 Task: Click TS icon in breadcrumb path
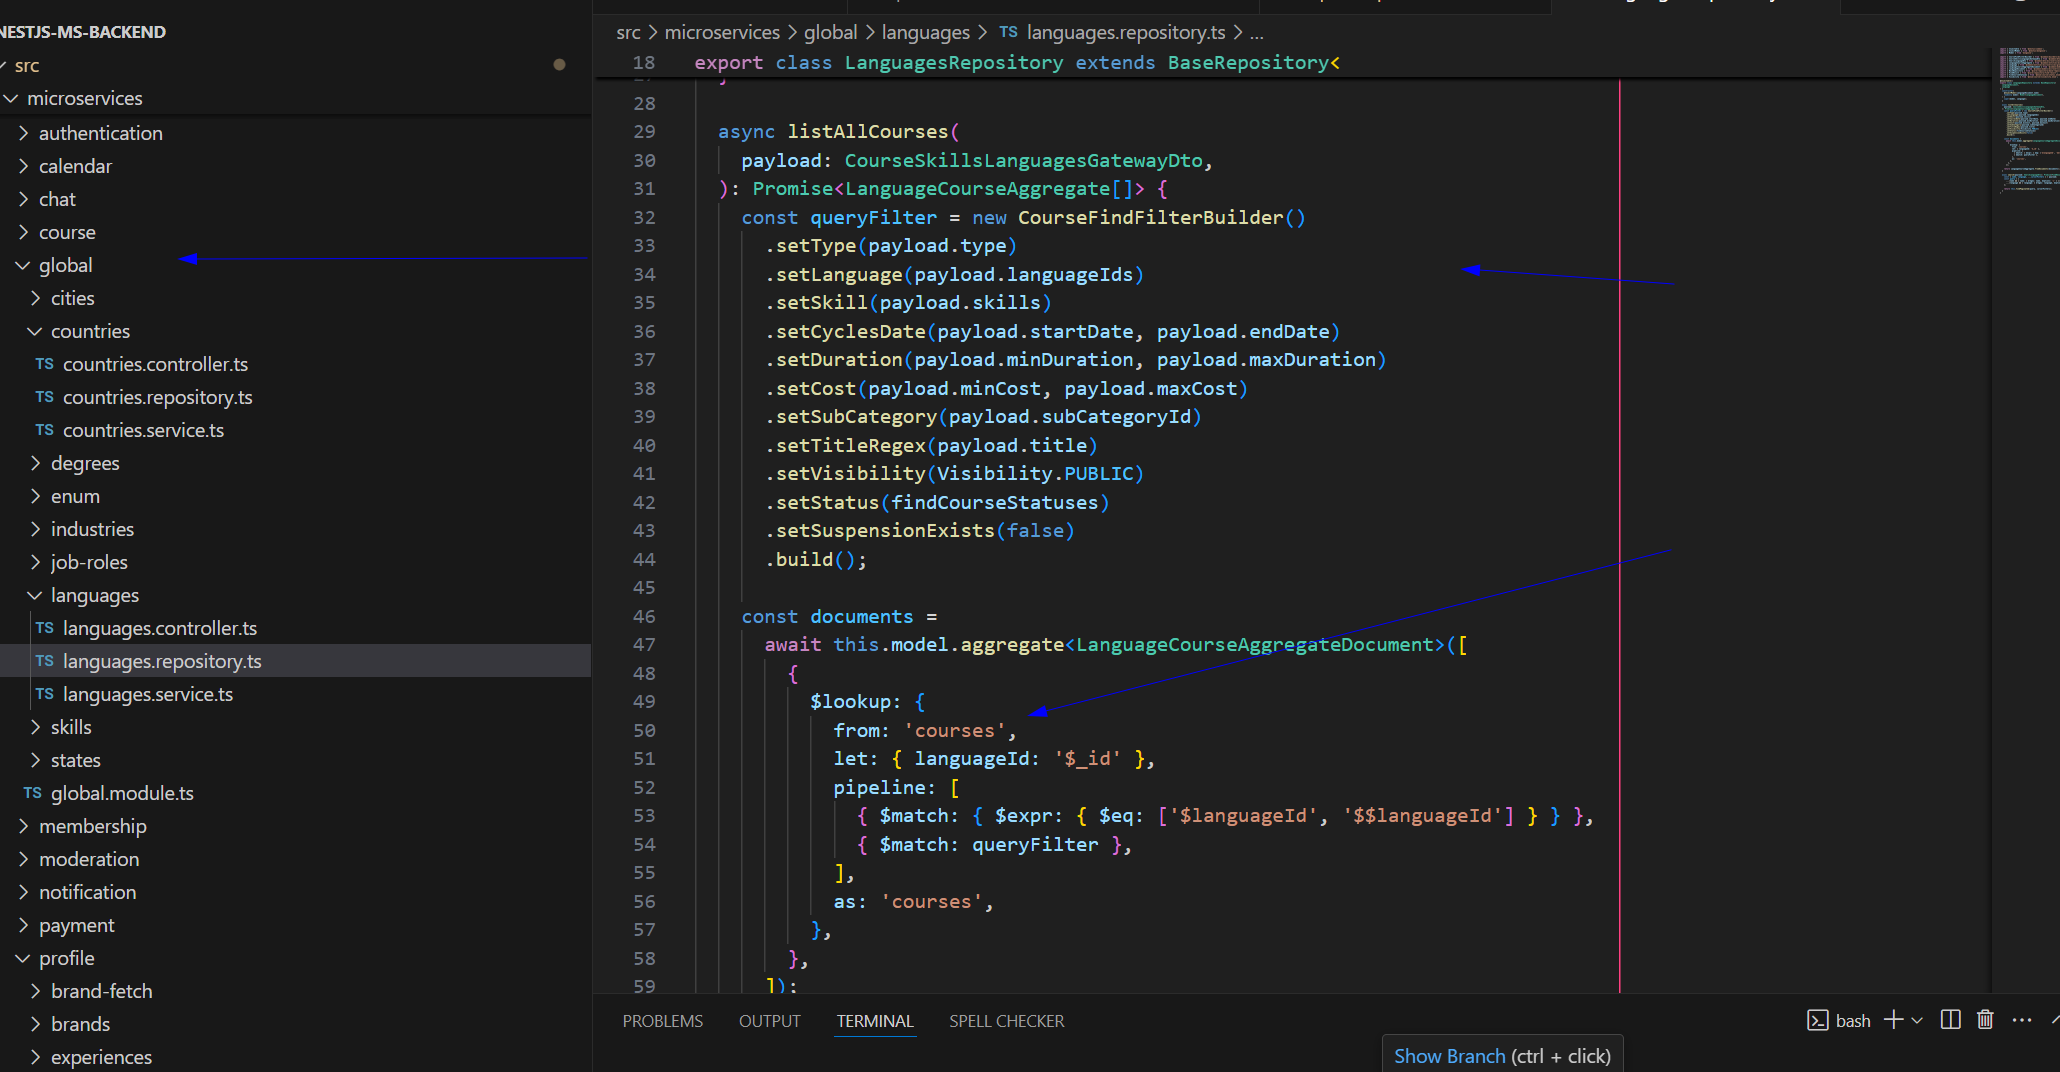click(x=1008, y=32)
